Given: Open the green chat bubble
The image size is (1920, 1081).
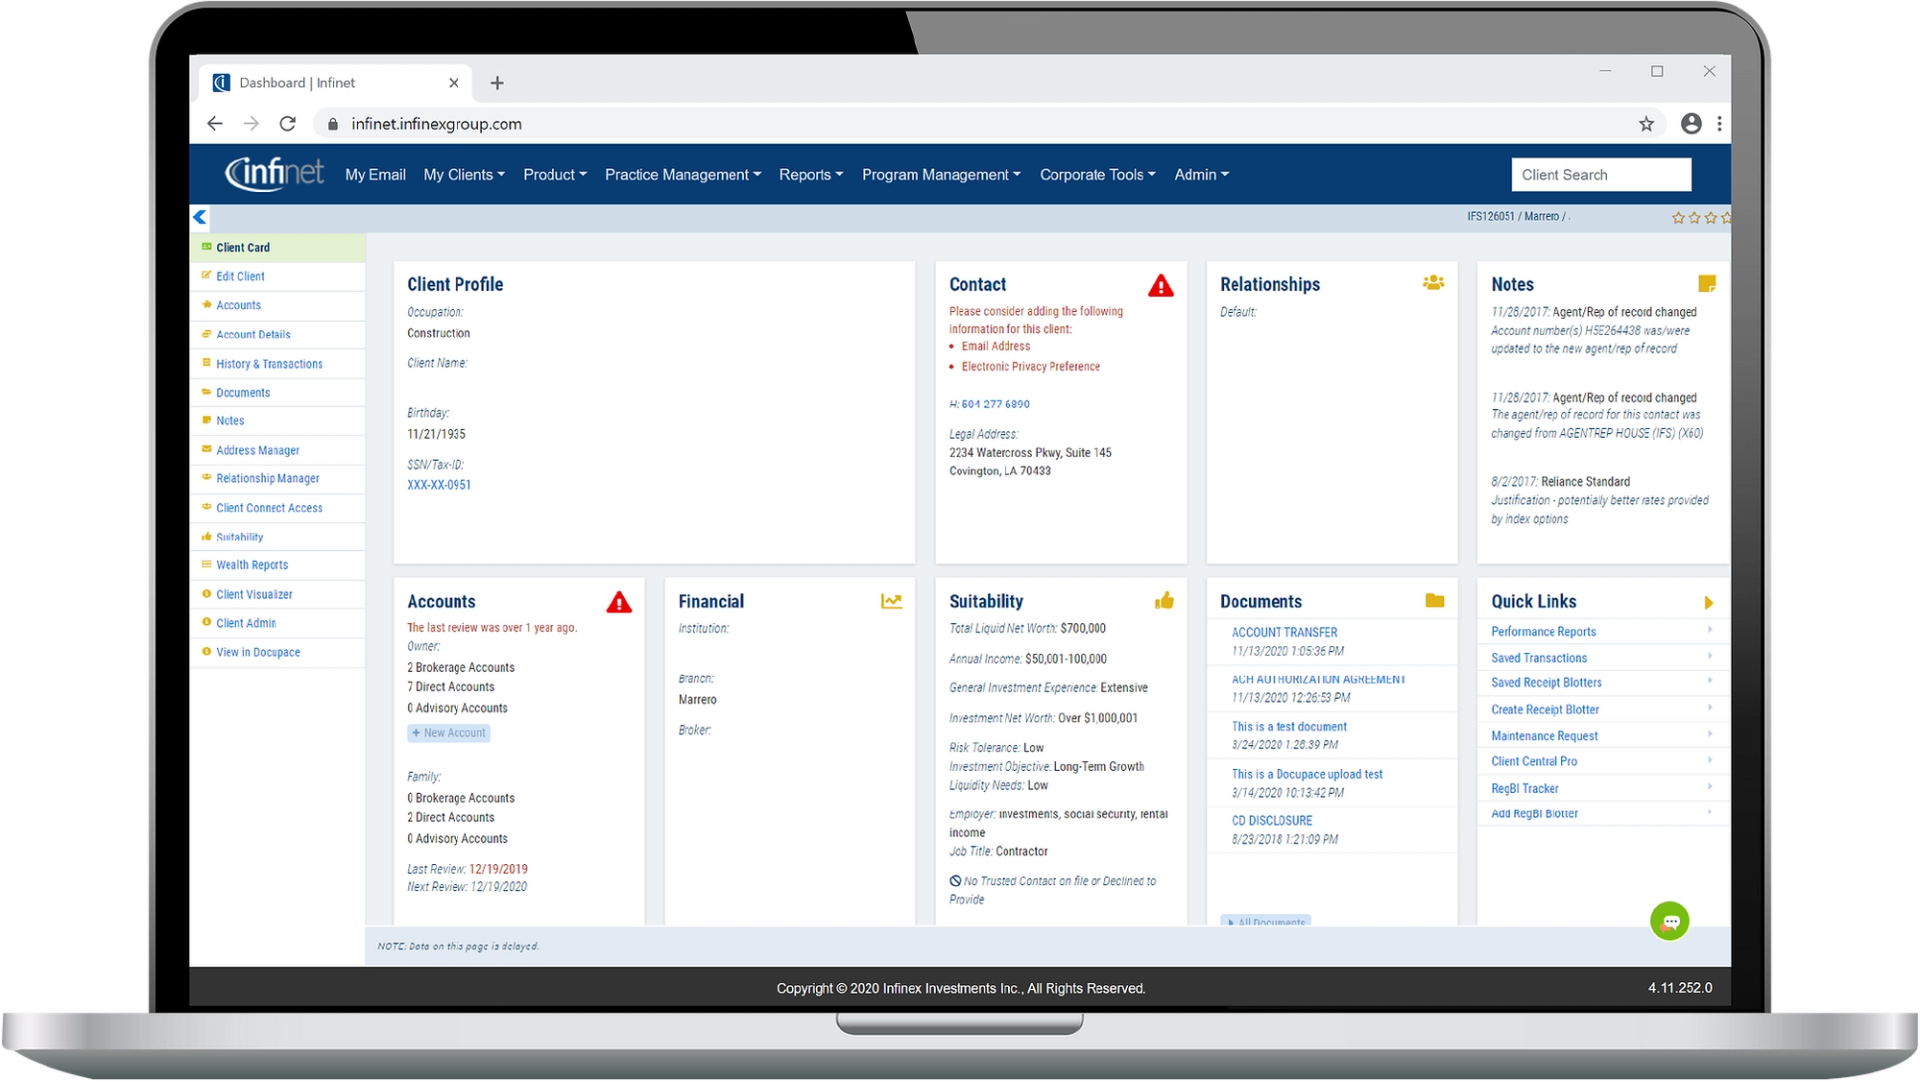Looking at the screenshot, I should [x=1669, y=921].
